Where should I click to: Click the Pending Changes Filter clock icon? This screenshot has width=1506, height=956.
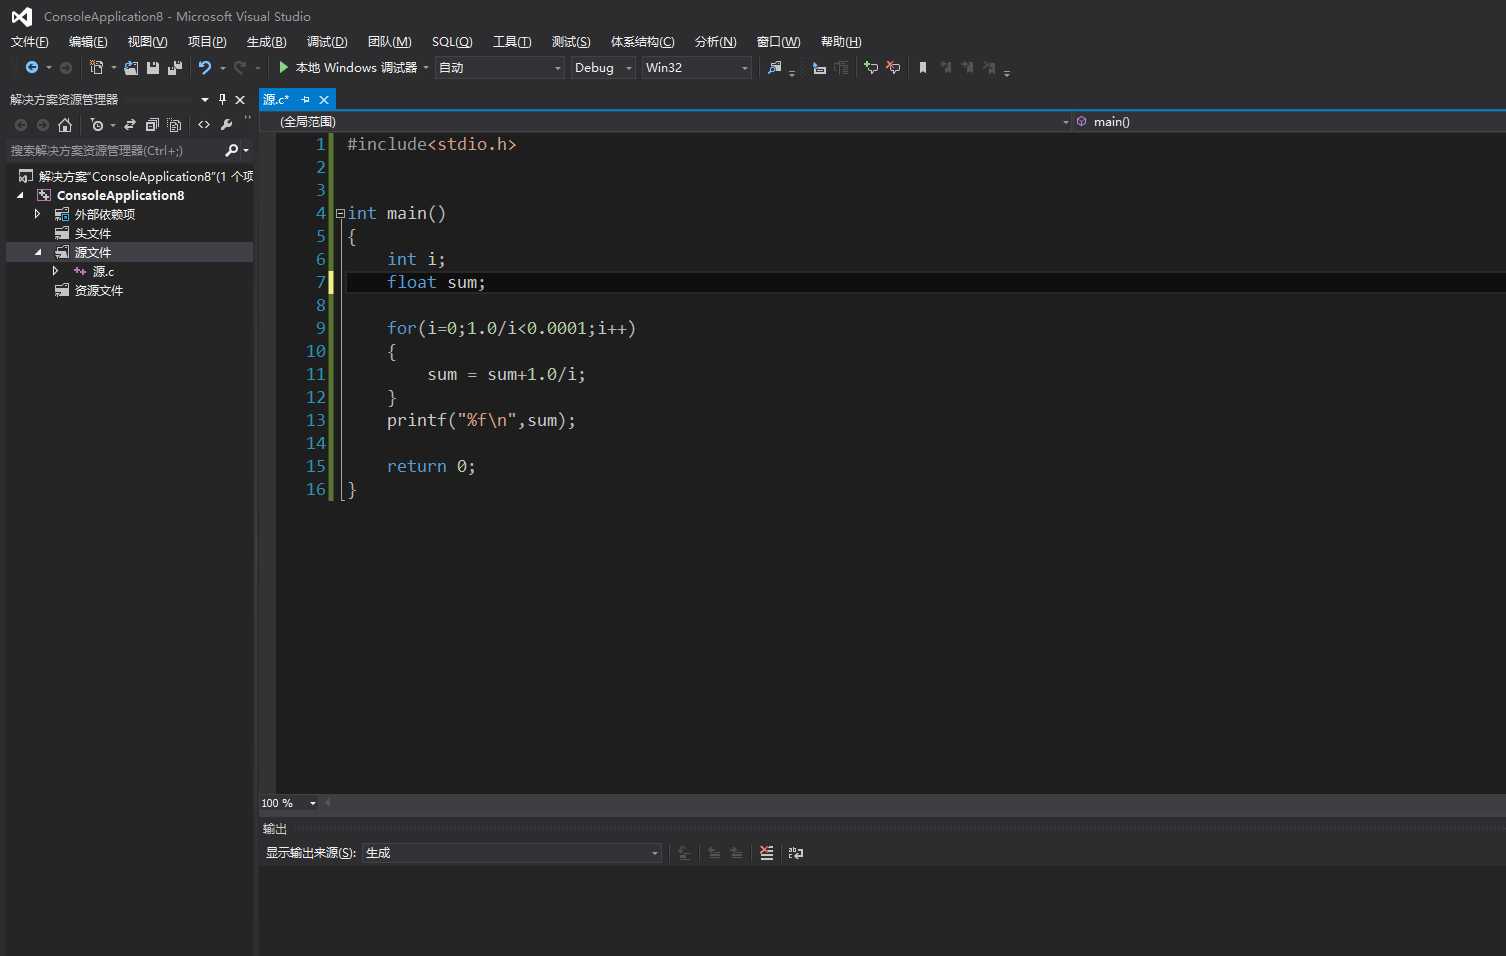(96, 125)
